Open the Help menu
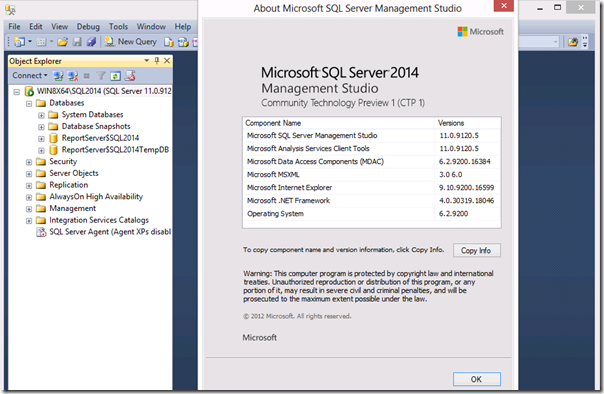The height and width of the screenshot is (394, 604). 183,27
